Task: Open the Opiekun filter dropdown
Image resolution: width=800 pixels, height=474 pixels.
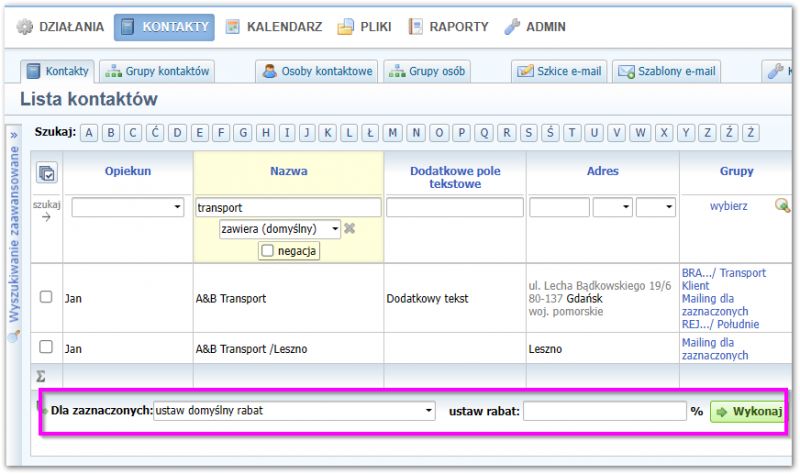Action: pos(128,207)
